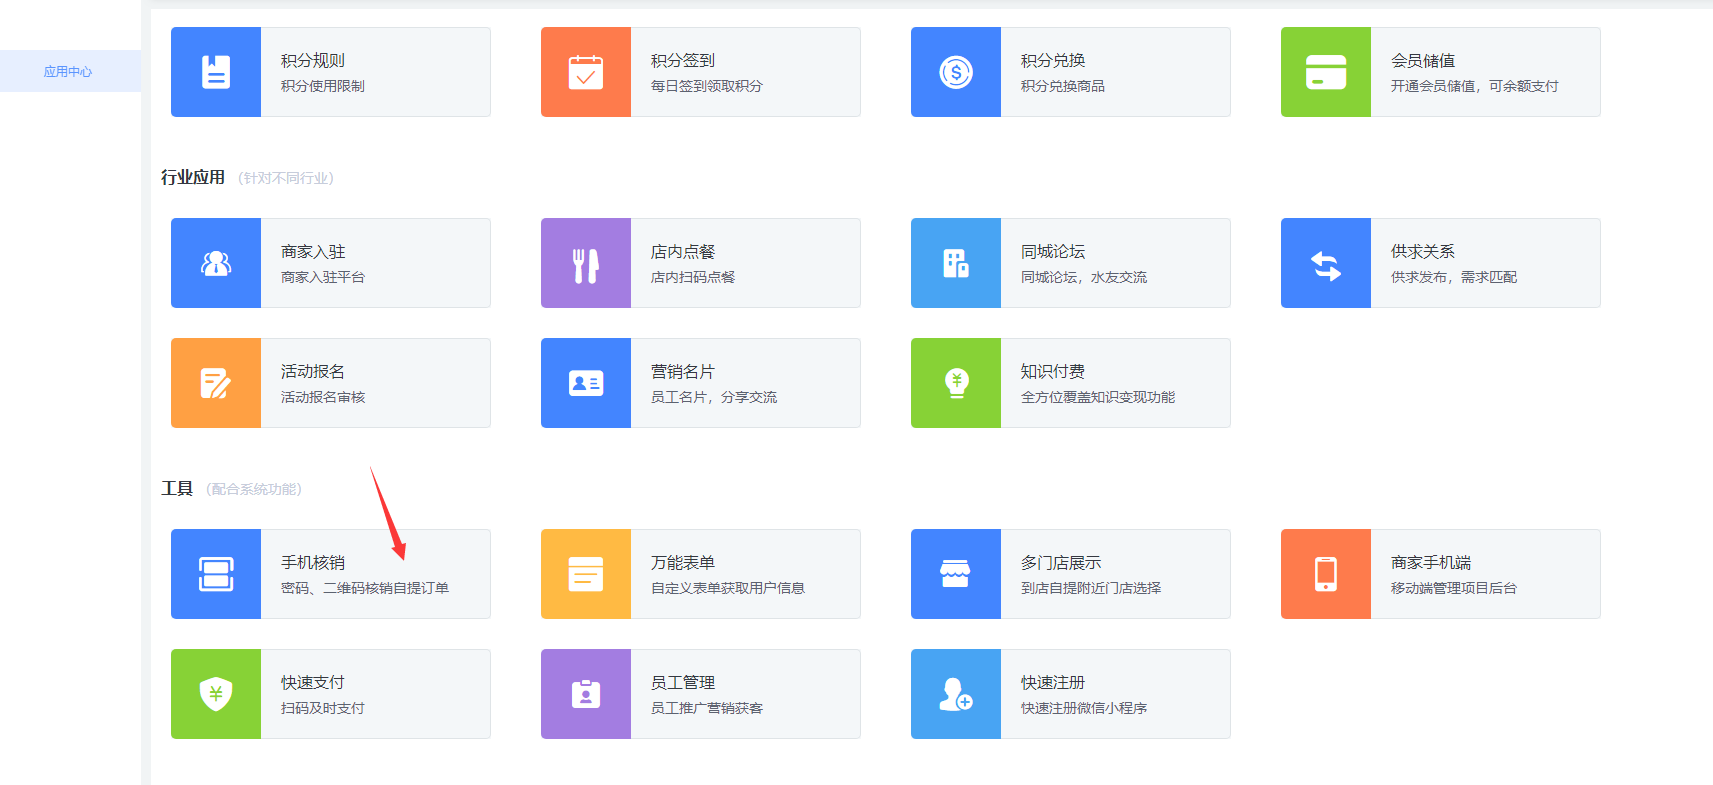This screenshot has width=1713, height=785.
Task: Click the 员工管理 purple badge icon
Action: pyautogui.click(x=586, y=694)
